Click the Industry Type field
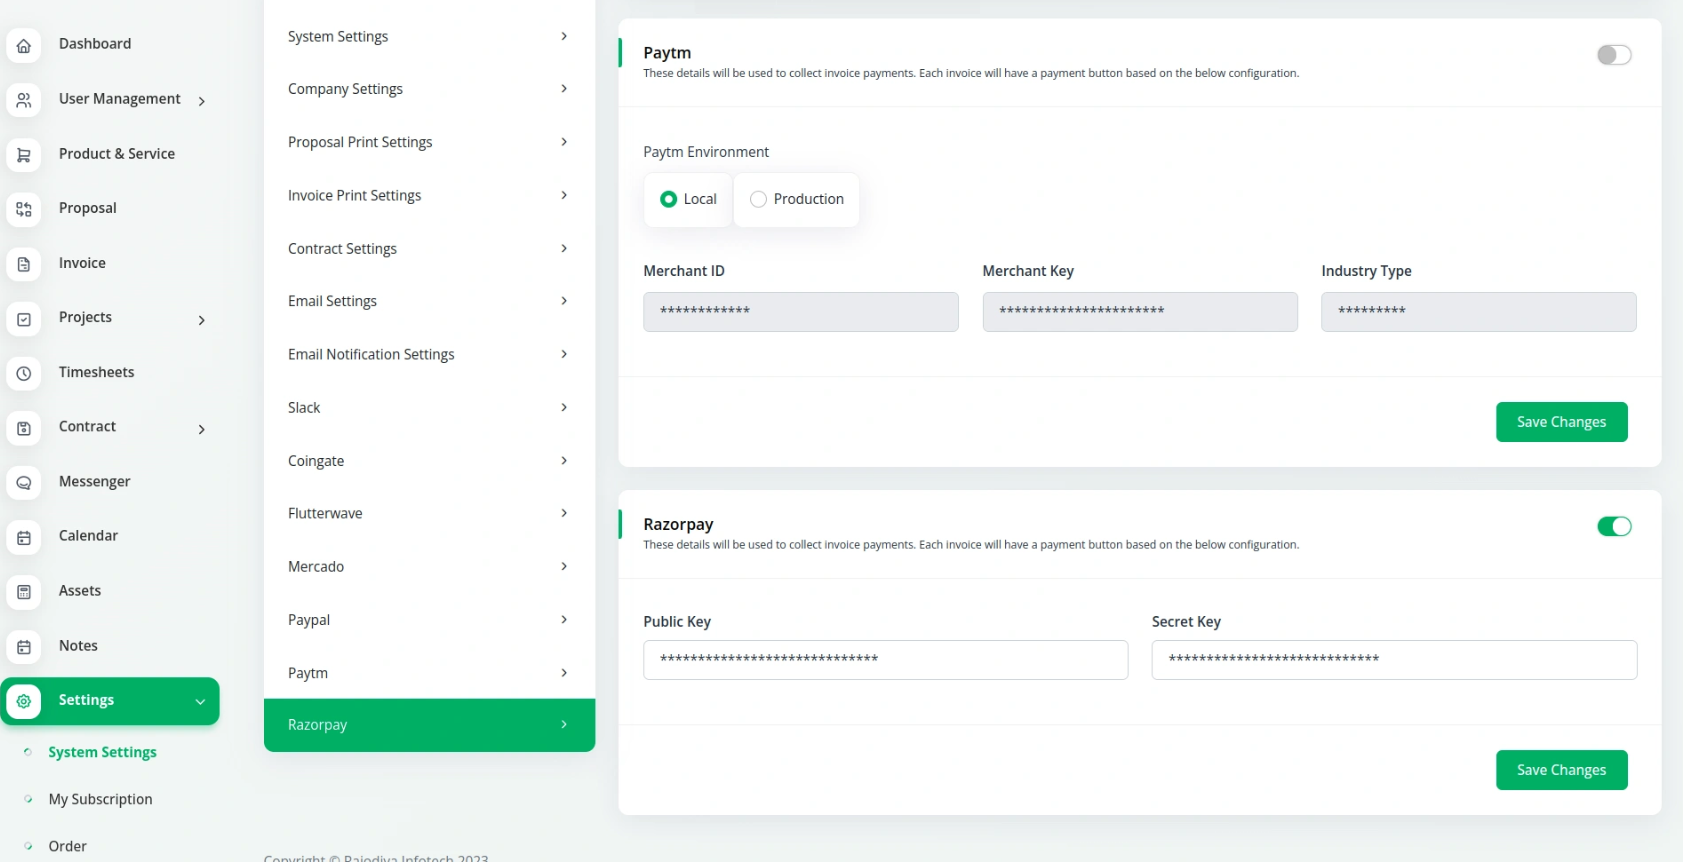 [1478, 312]
